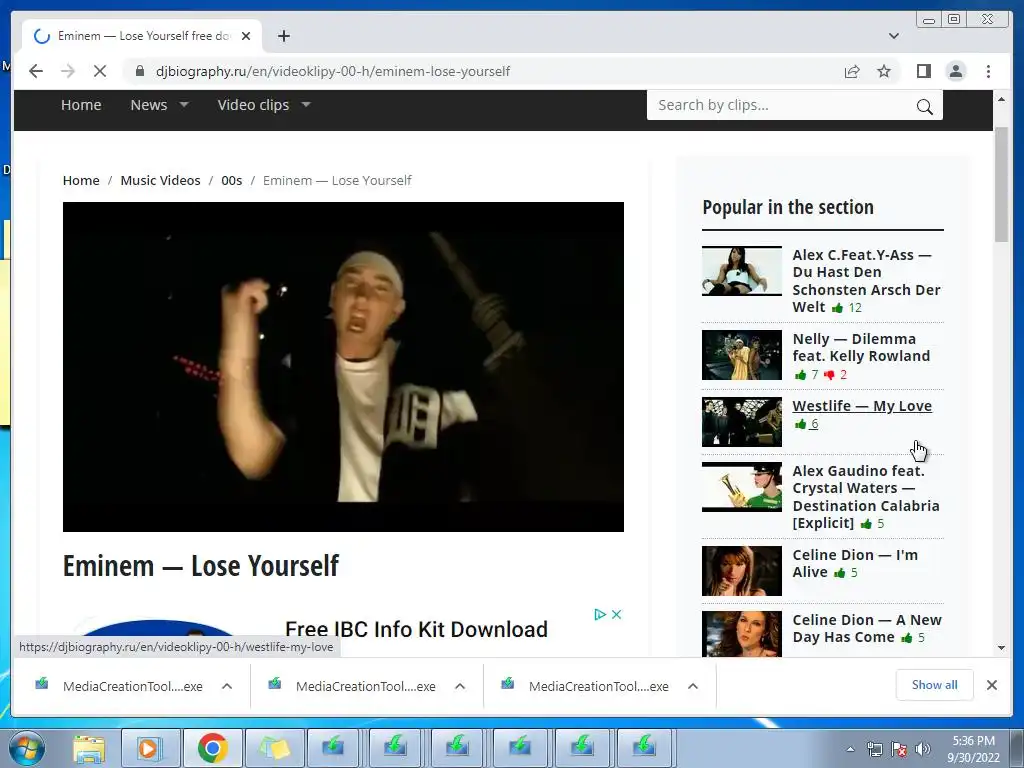1024x768 pixels.
Task: Go back to the previous page
Action: click(36, 71)
